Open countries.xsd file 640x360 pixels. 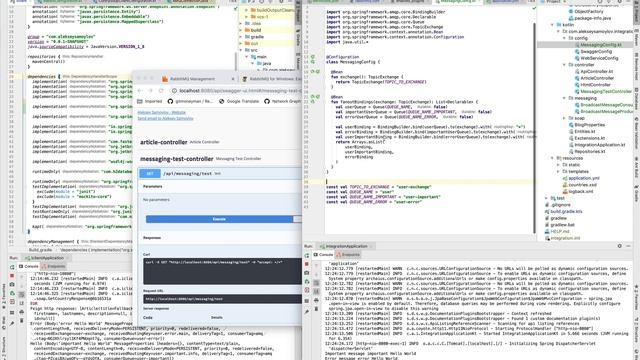(582, 185)
